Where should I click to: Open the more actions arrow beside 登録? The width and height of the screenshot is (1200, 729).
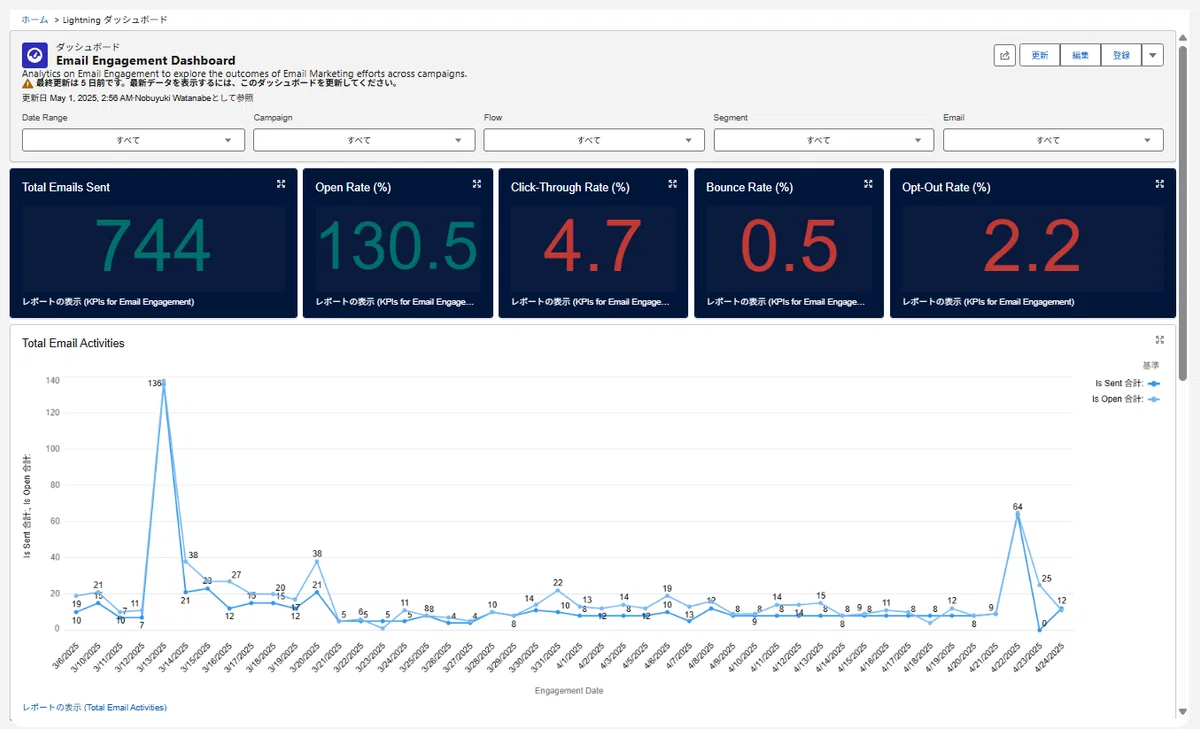pyautogui.click(x=1152, y=55)
